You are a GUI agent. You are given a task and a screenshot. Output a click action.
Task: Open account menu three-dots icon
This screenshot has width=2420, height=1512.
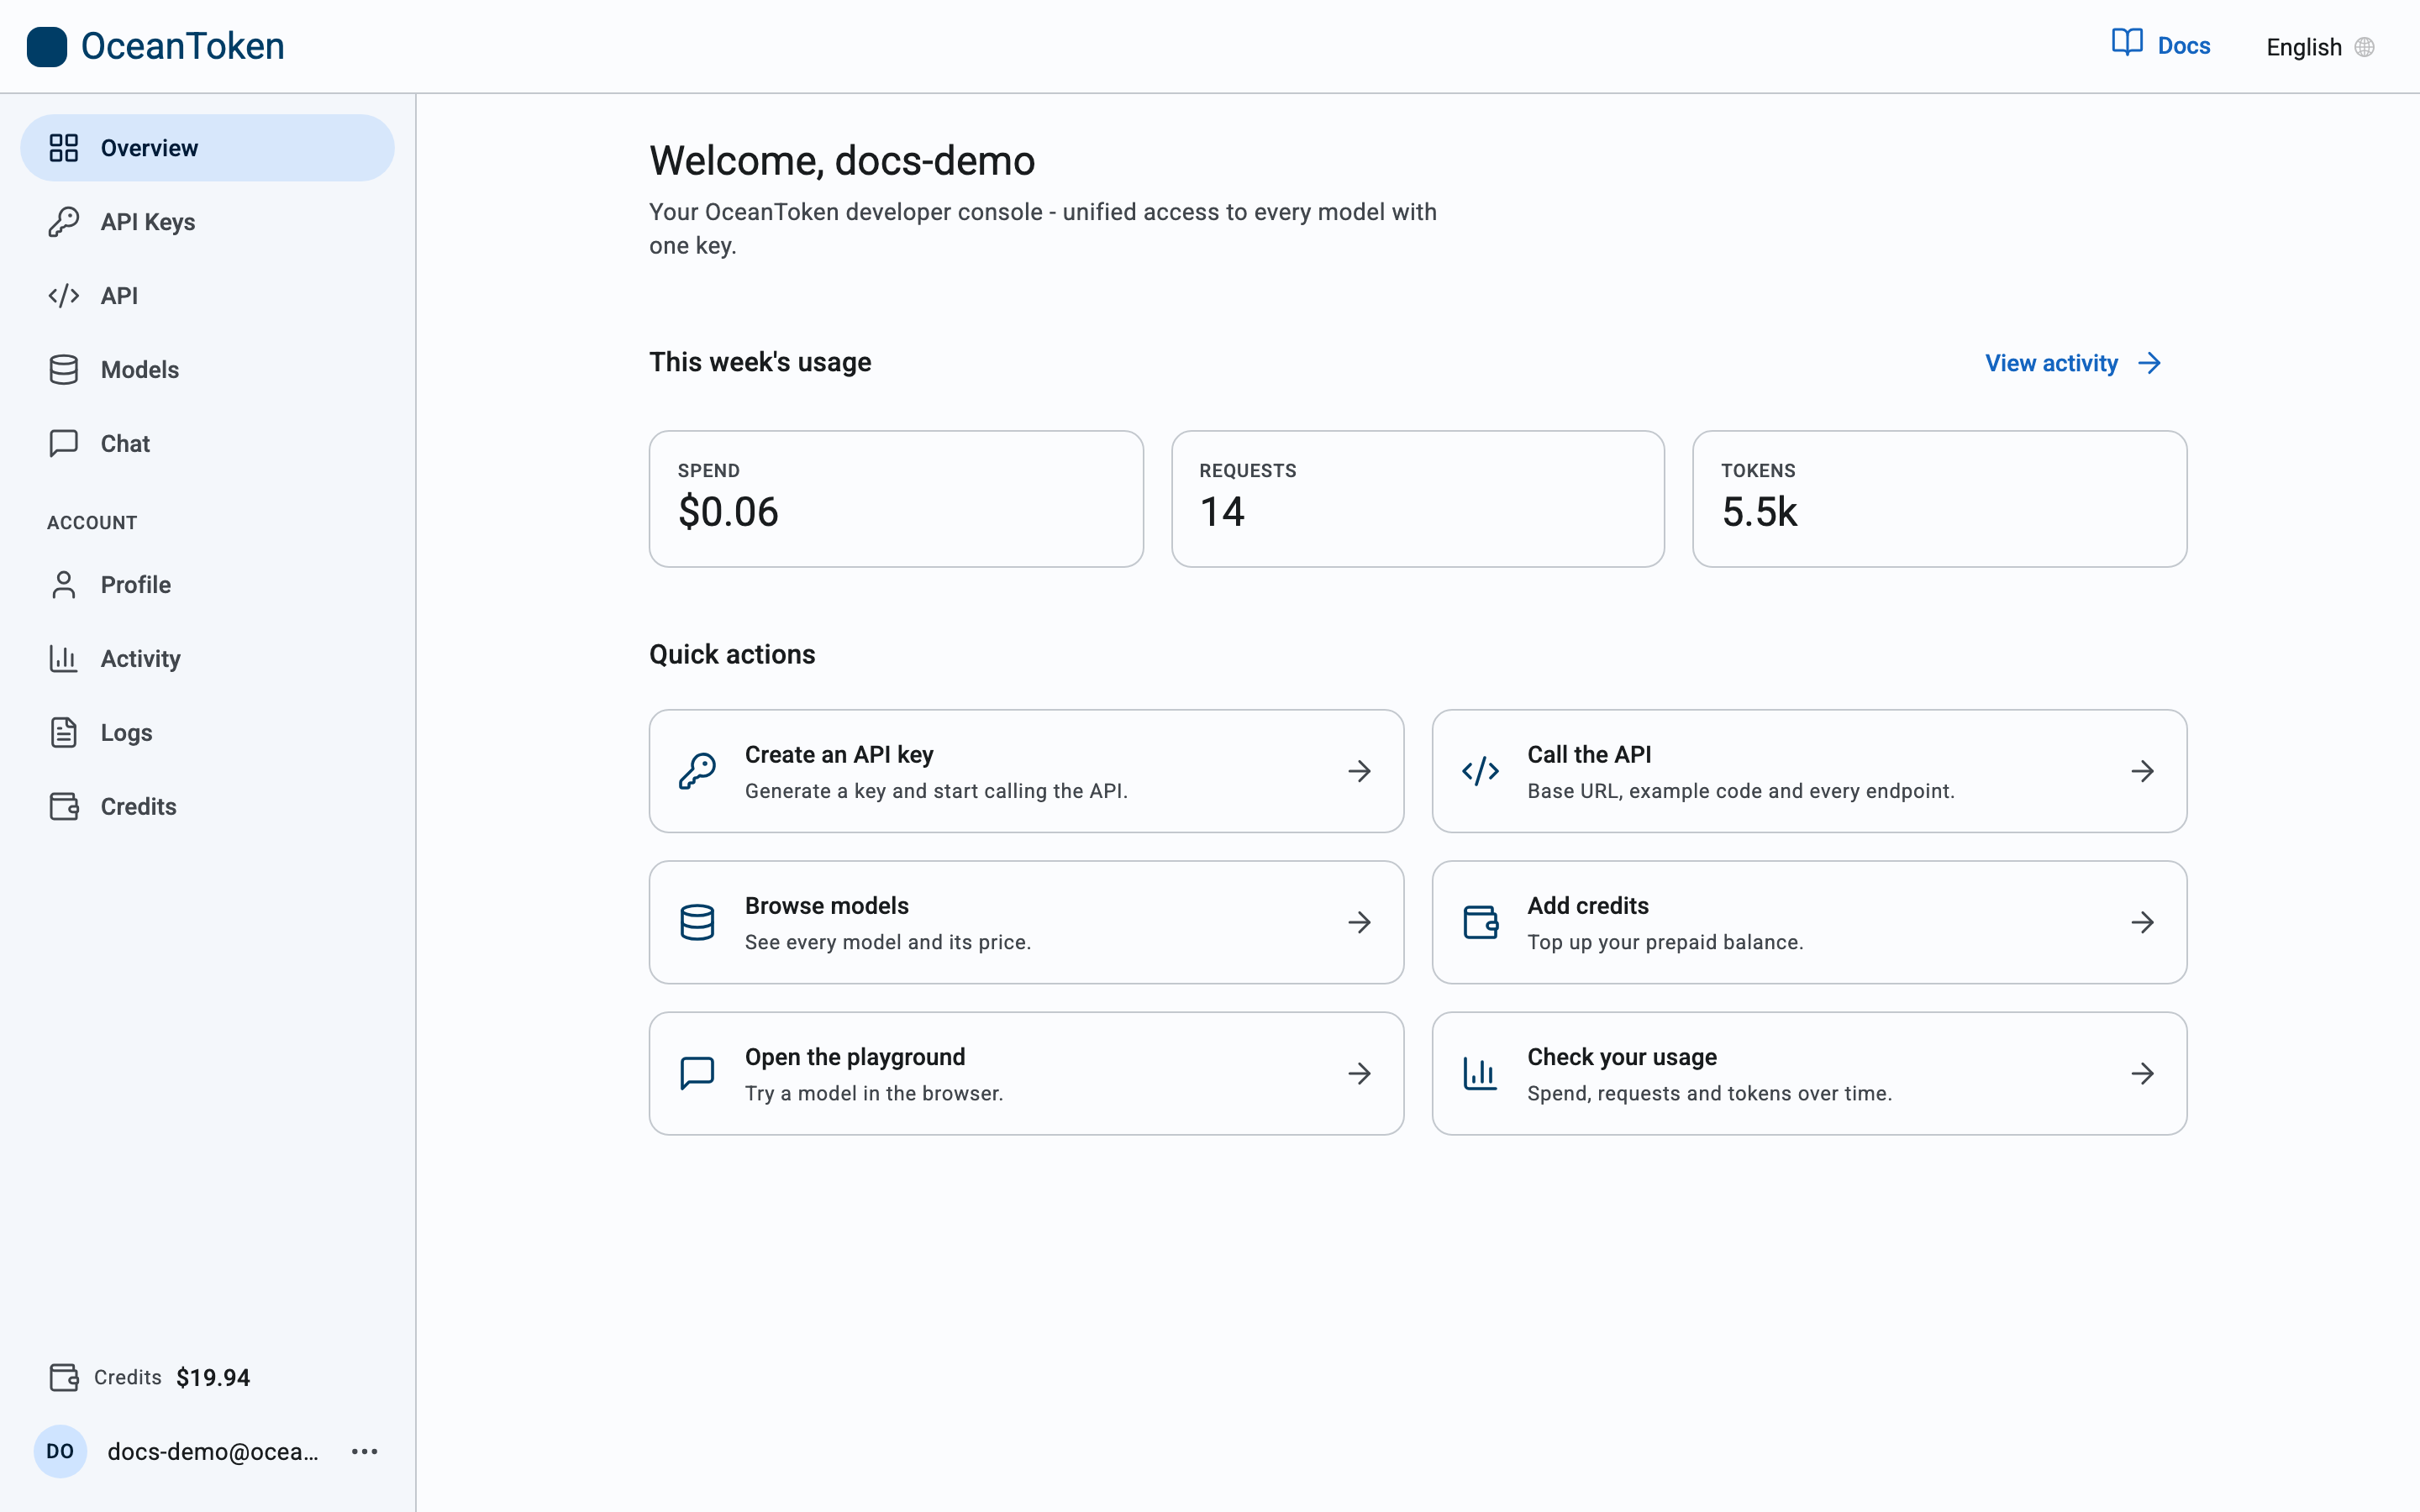(x=365, y=1451)
